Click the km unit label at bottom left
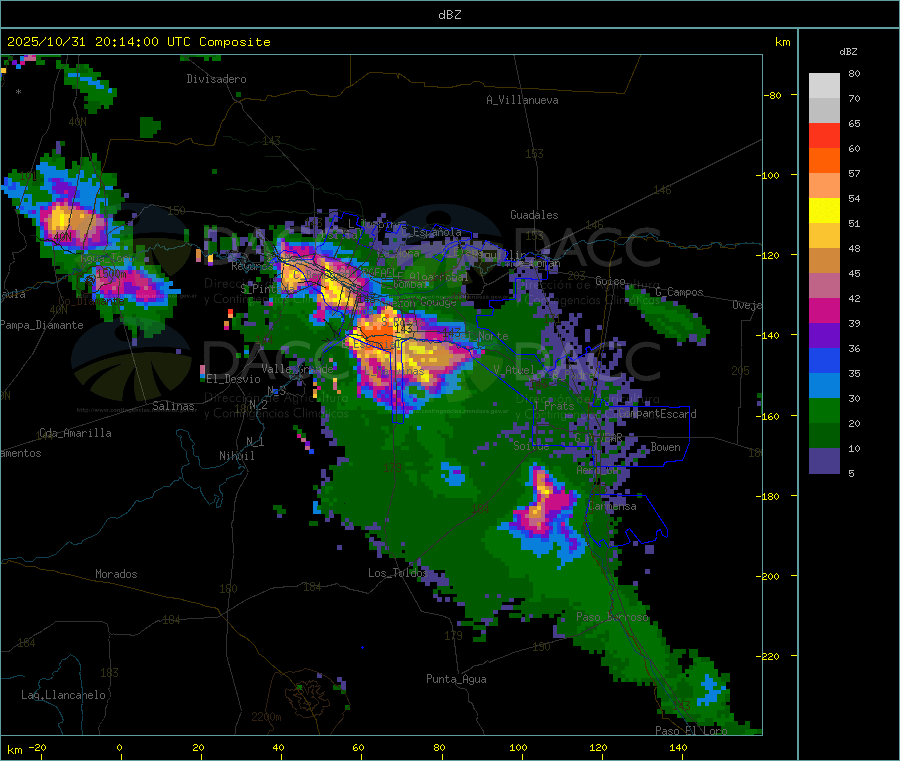The width and height of the screenshot is (900, 761). pyautogui.click(x=14, y=750)
